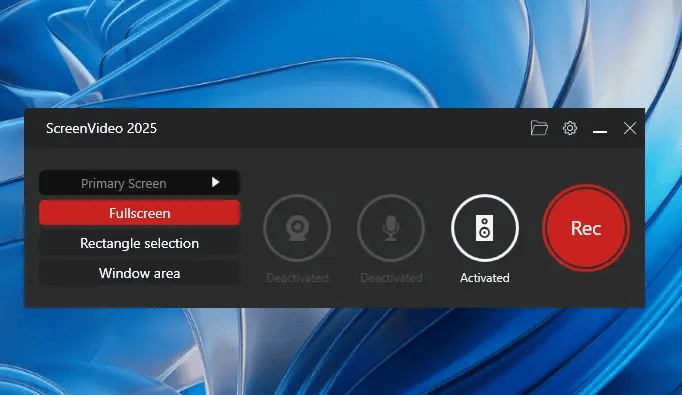This screenshot has width=682, height=395.
Task: Enable webcam capture circle icon
Action: pyautogui.click(x=297, y=228)
